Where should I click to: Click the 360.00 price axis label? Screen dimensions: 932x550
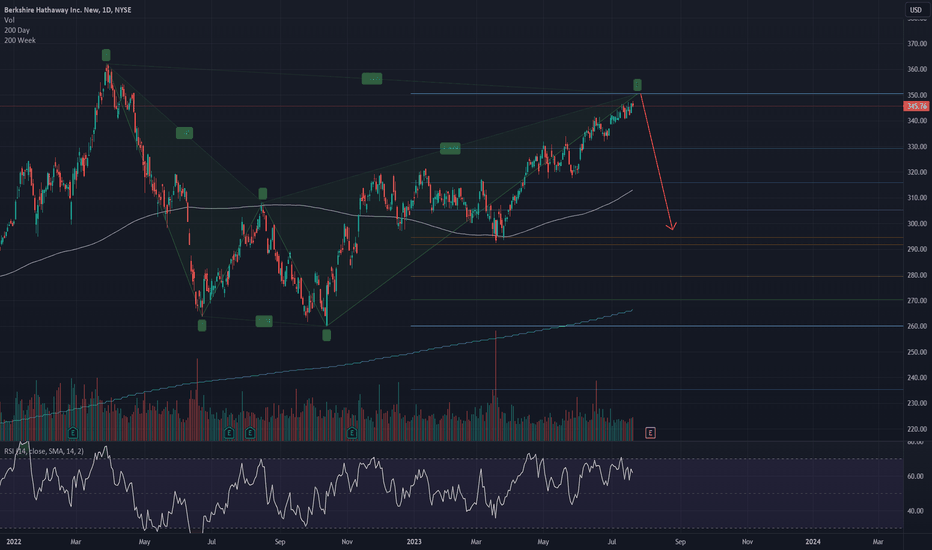pos(917,70)
